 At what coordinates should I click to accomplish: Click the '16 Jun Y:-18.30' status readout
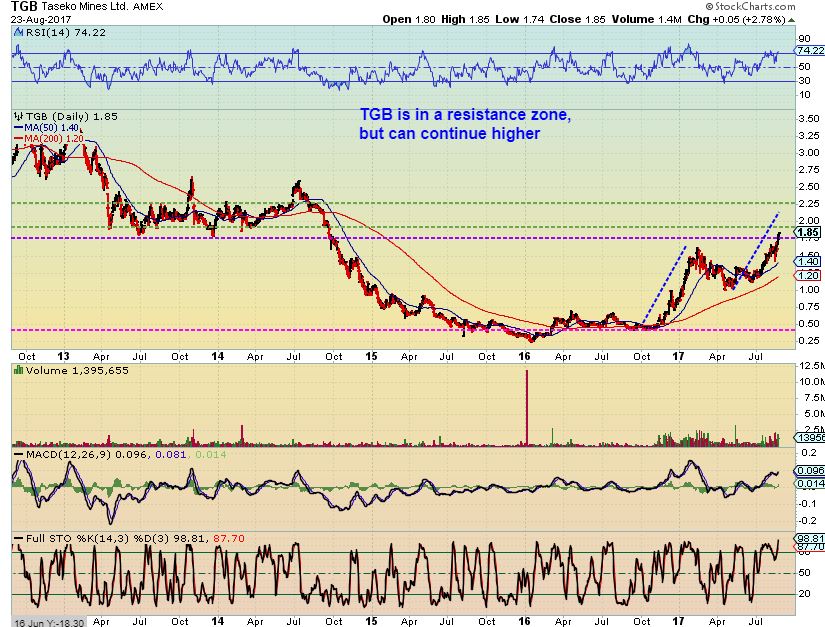(x=48, y=623)
